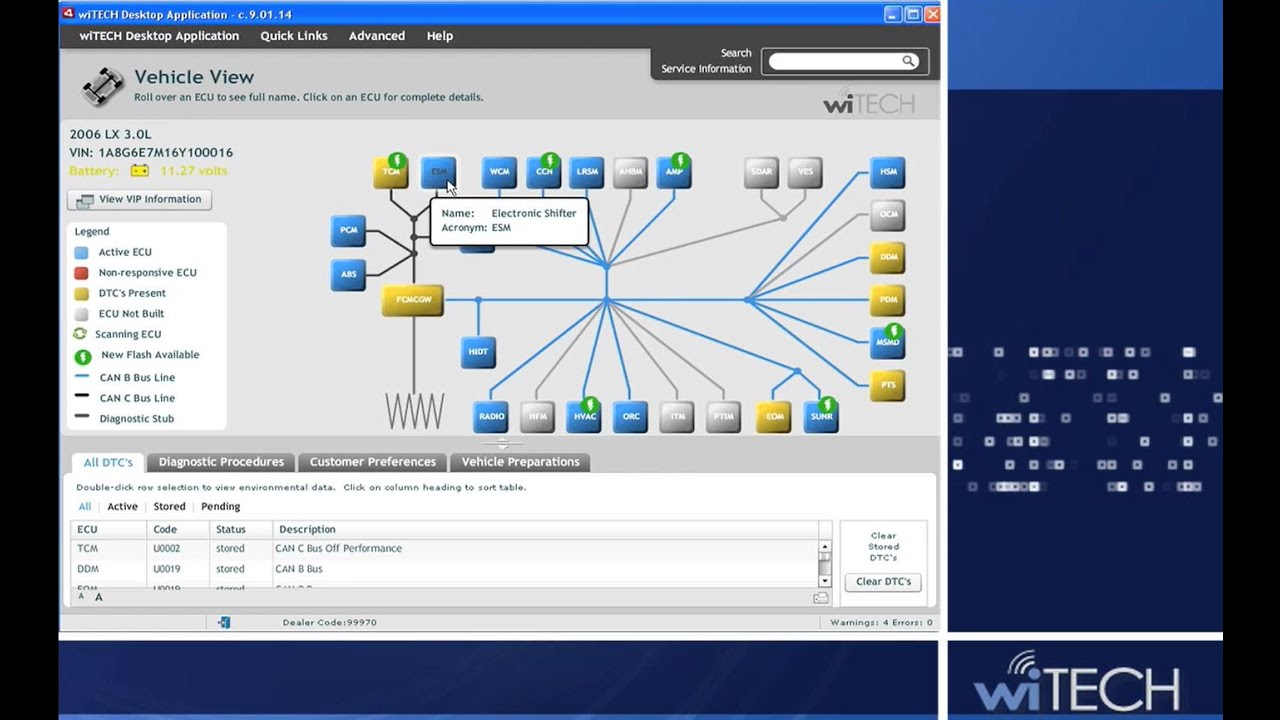Click DTC table scrollbar up arrow
The image size is (1280, 720).
pos(825,547)
